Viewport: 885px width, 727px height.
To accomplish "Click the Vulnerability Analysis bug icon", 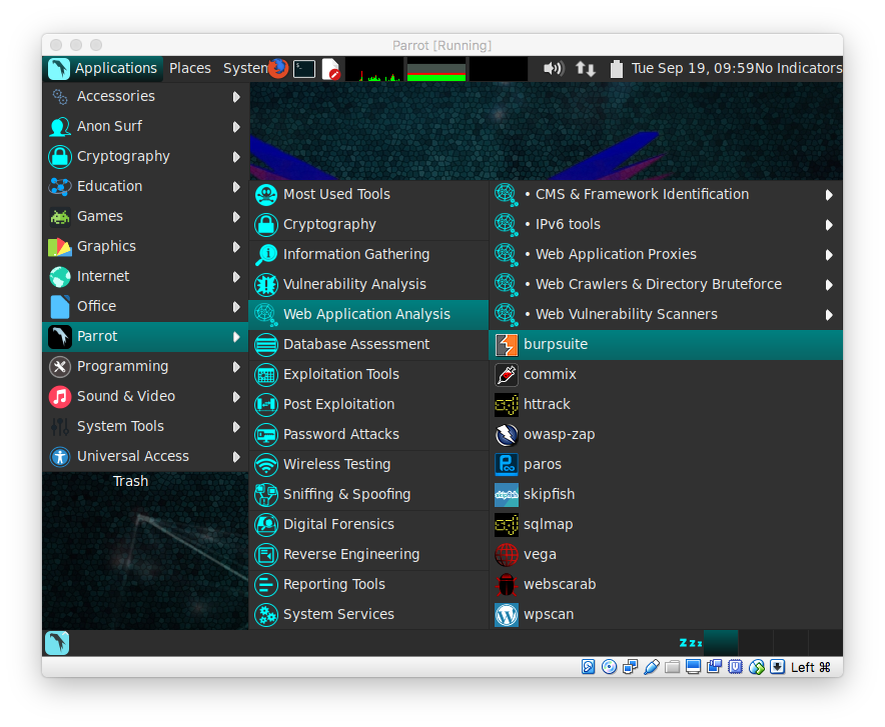I will pyautogui.click(x=266, y=284).
